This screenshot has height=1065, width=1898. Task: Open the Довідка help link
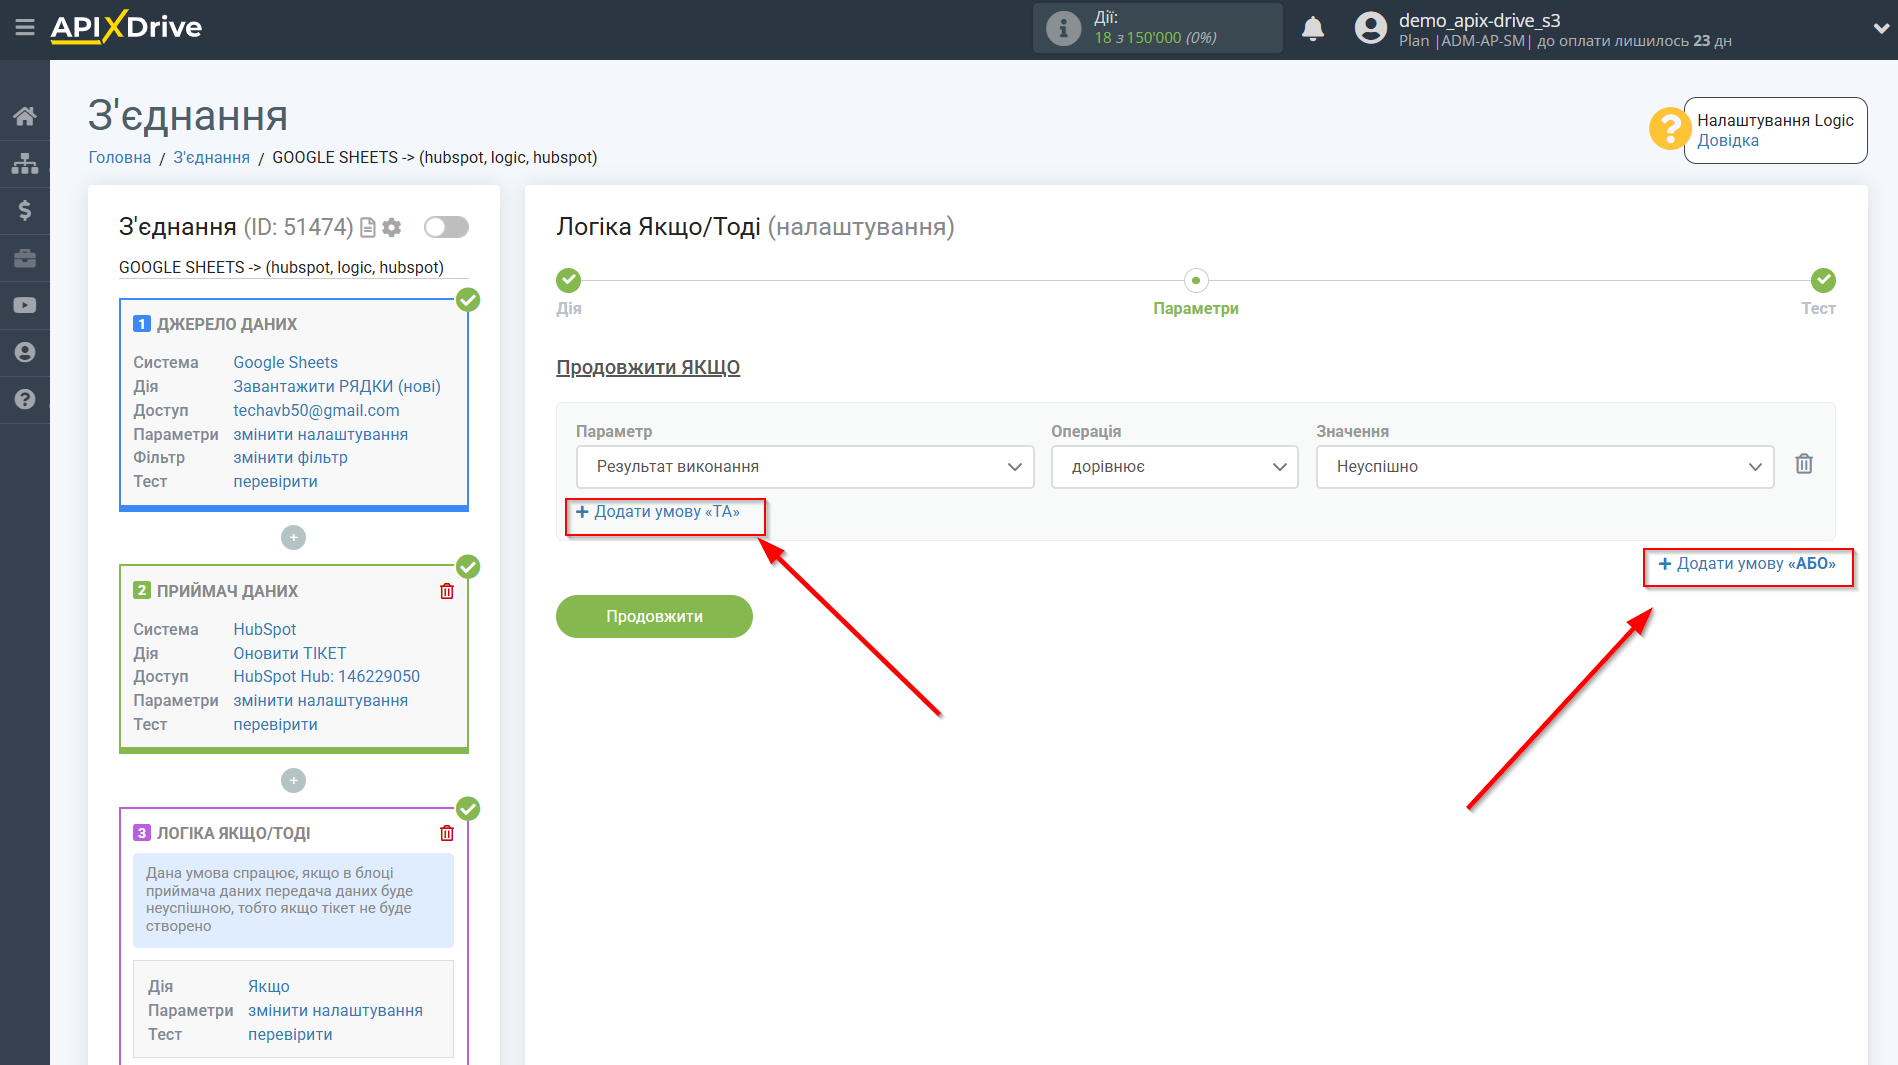click(x=1728, y=141)
